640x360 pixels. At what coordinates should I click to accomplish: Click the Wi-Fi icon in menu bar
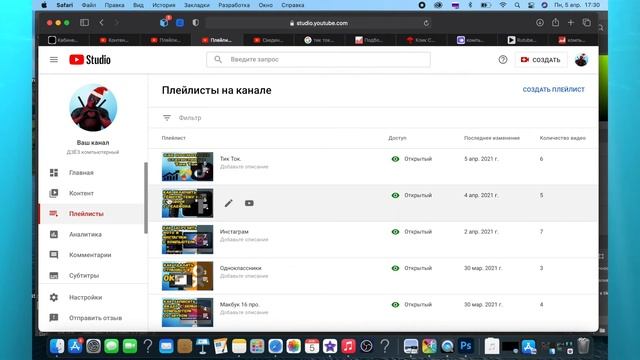(x=503, y=5)
